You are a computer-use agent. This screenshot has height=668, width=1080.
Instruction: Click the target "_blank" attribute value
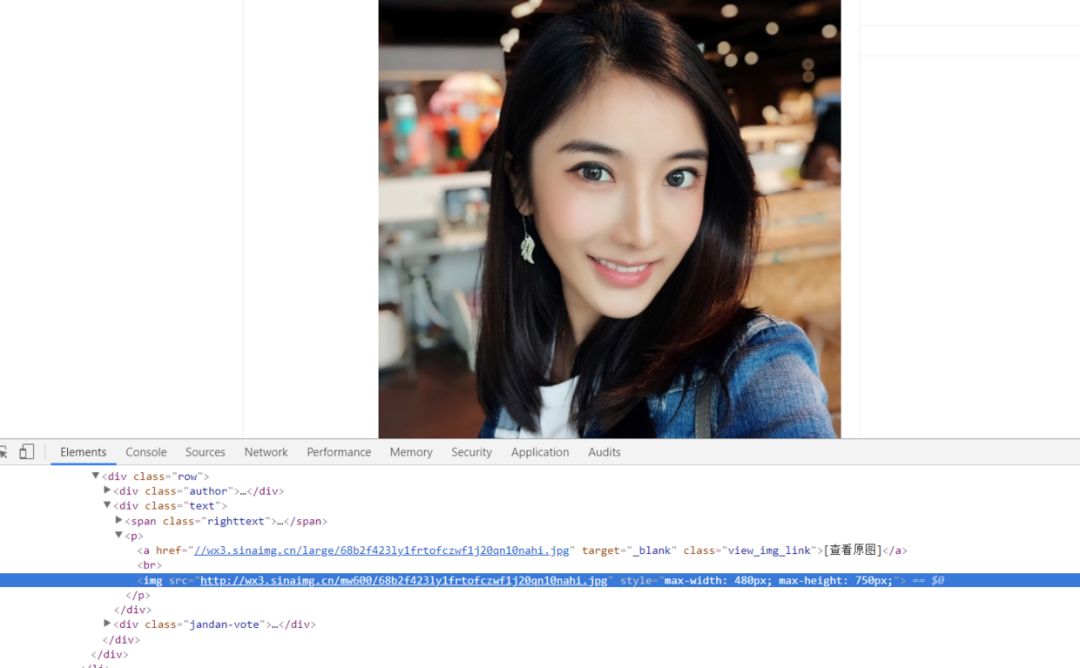(x=654, y=550)
